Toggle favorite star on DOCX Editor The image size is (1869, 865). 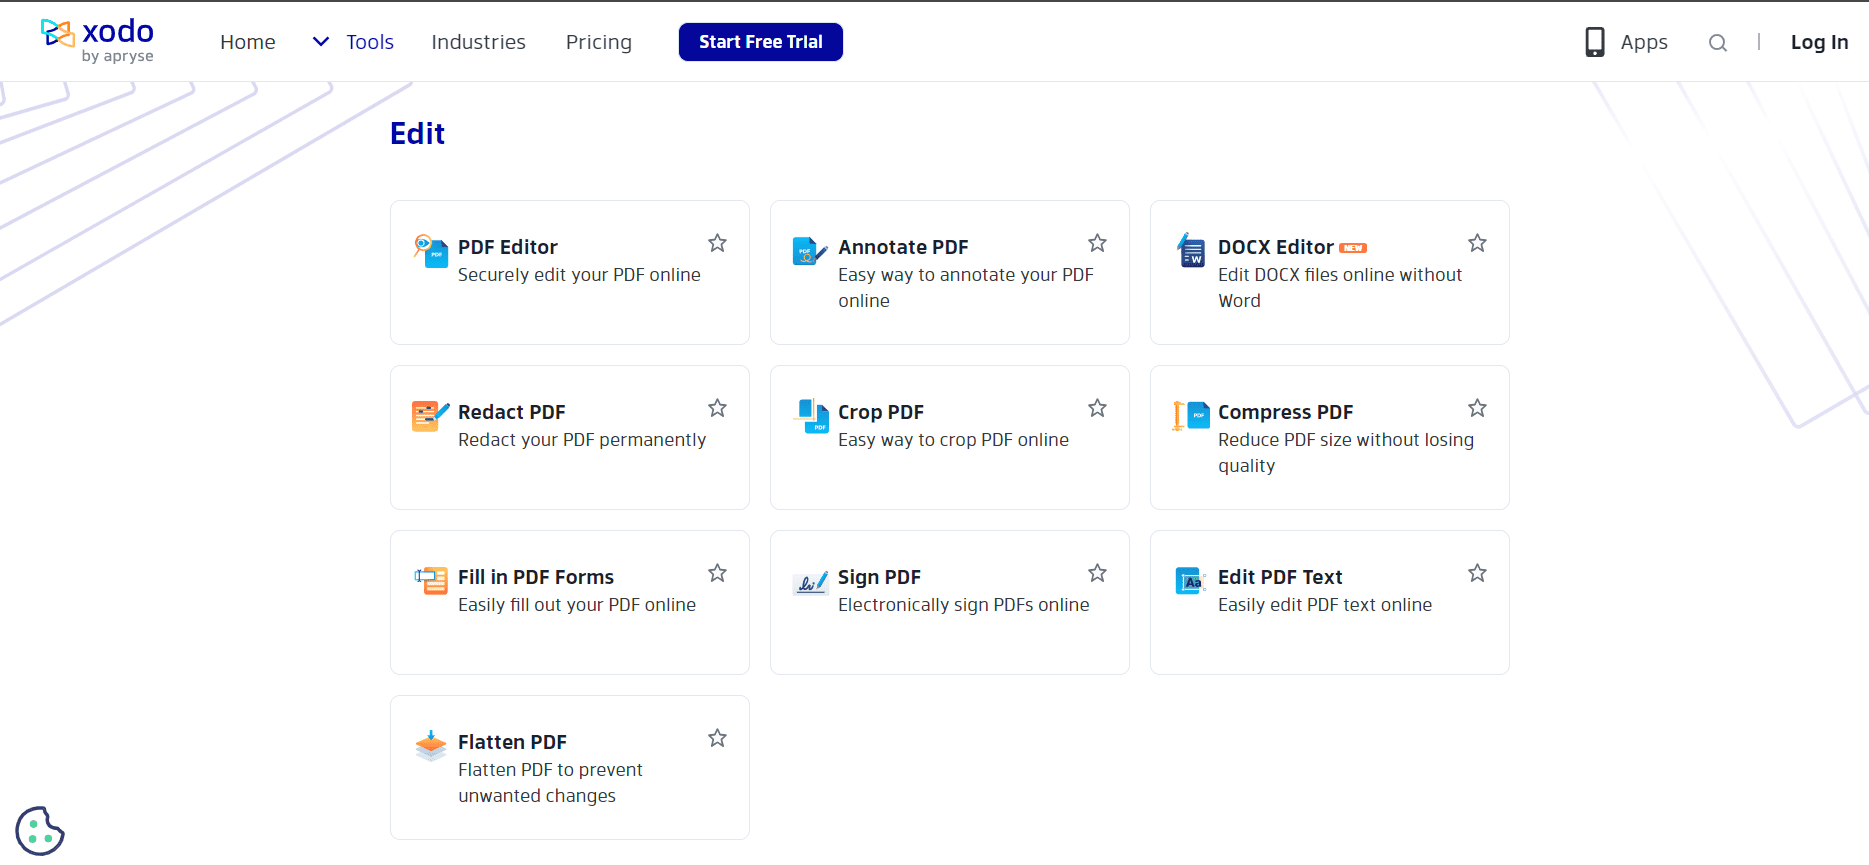point(1477,243)
